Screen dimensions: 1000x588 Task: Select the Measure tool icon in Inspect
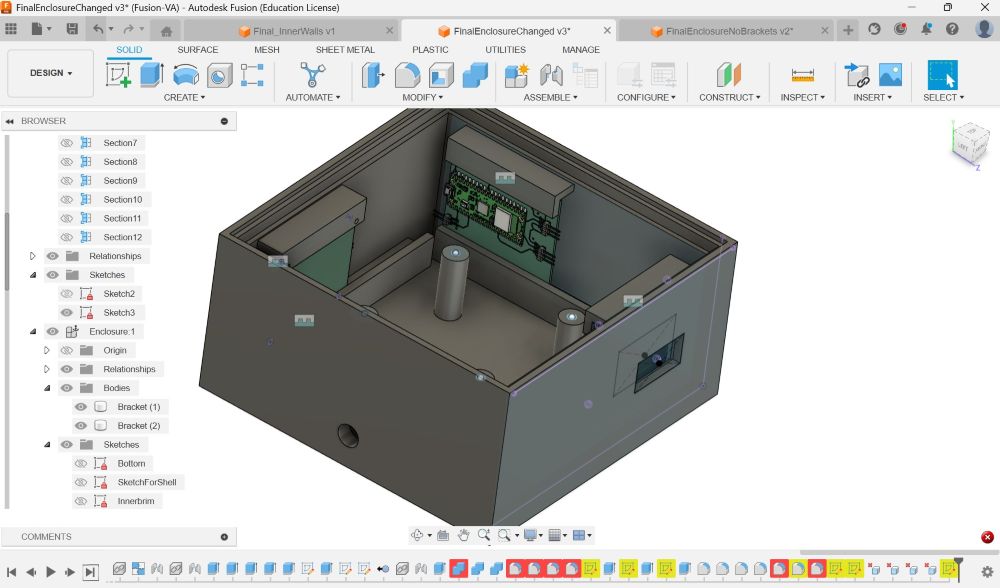click(x=802, y=75)
